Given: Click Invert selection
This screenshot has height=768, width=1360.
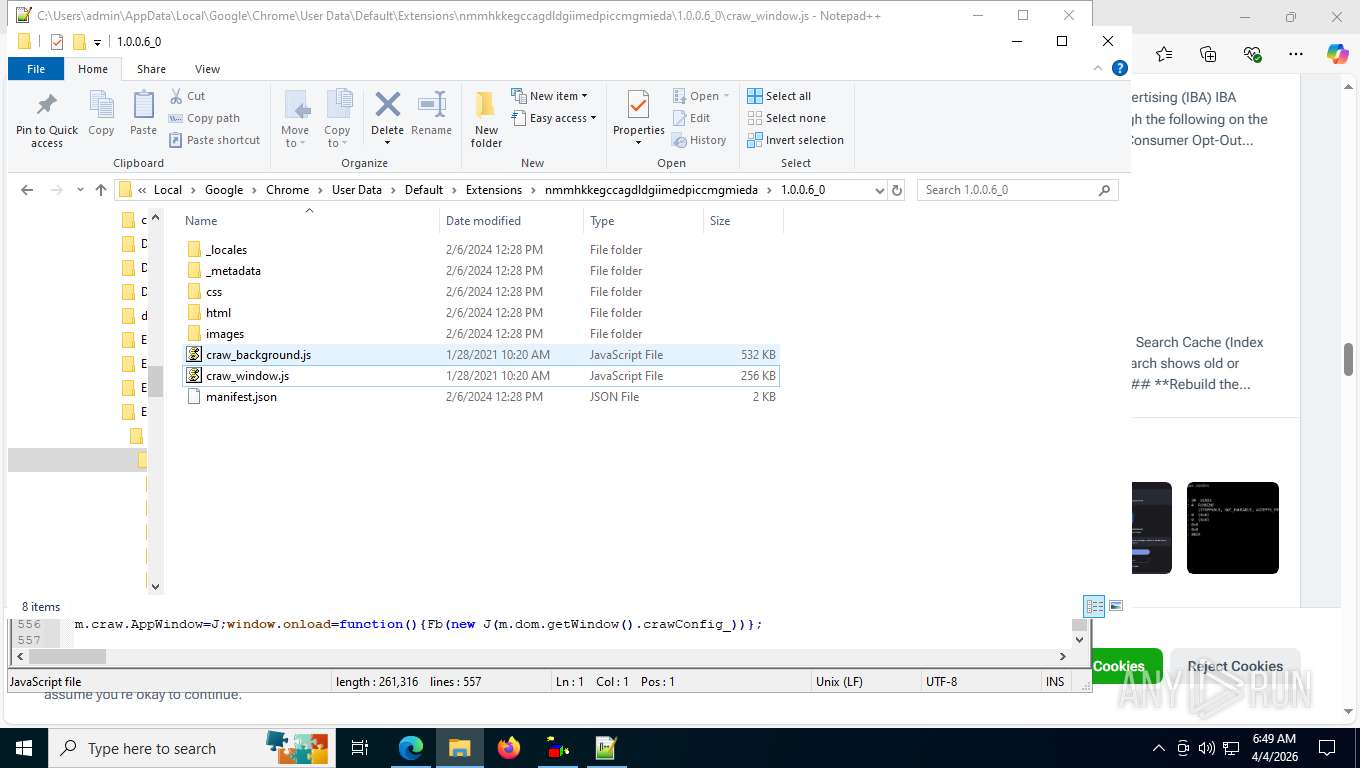Looking at the screenshot, I should click(795, 140).
